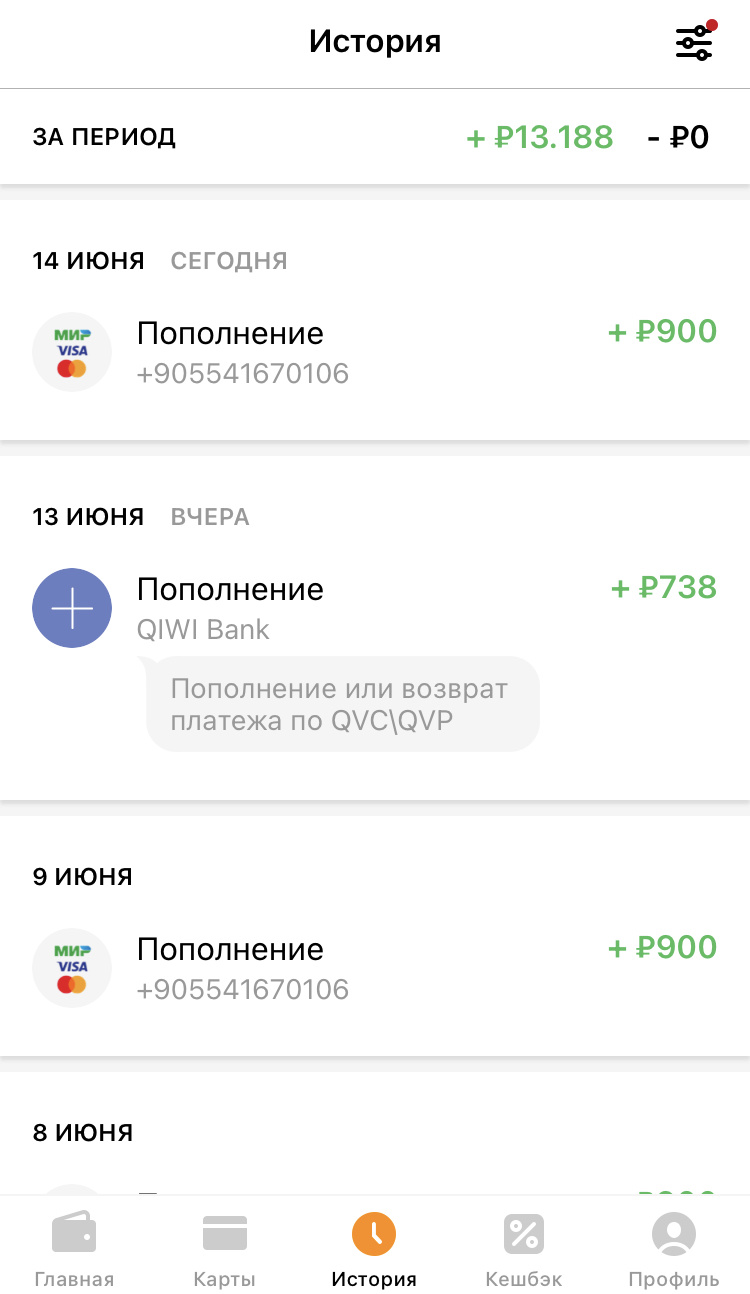
Task: Tap the card icon for Карты
Action: click(224, 1234)
